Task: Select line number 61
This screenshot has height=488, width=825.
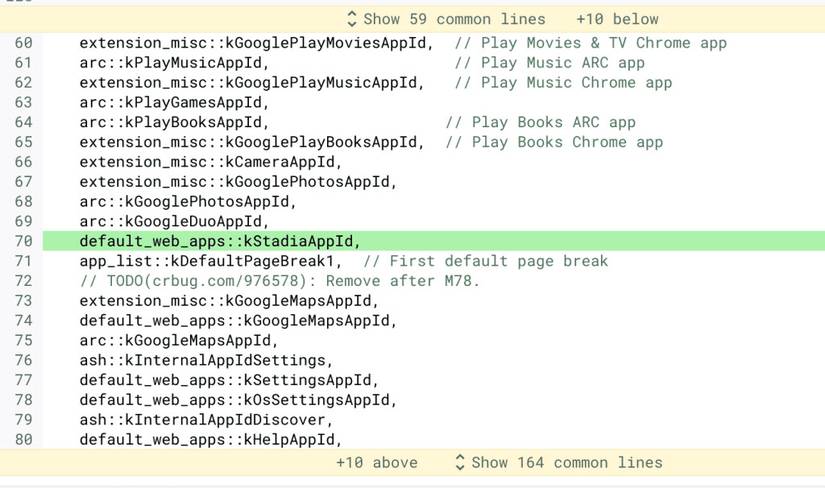Action: point(23,63)
